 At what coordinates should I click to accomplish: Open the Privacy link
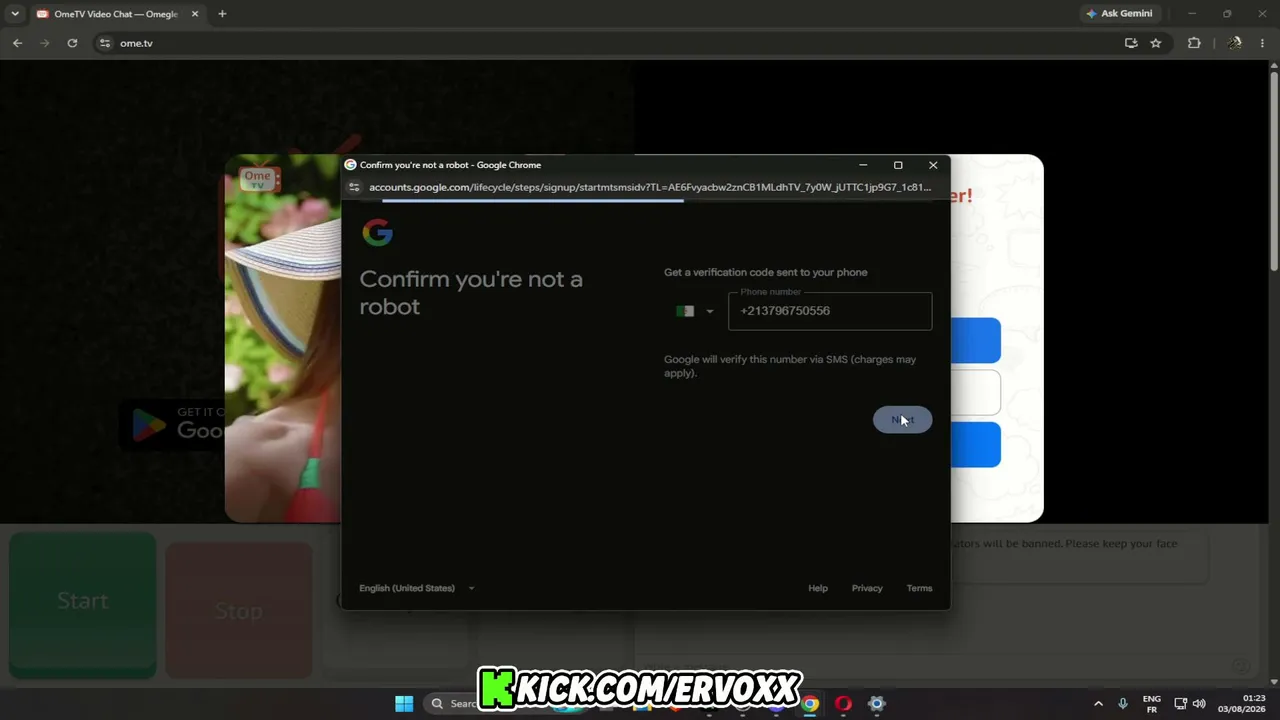867,588
